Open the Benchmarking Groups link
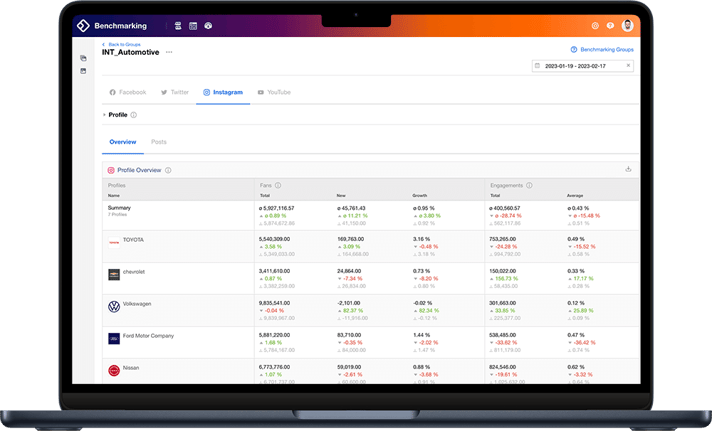 602,50
